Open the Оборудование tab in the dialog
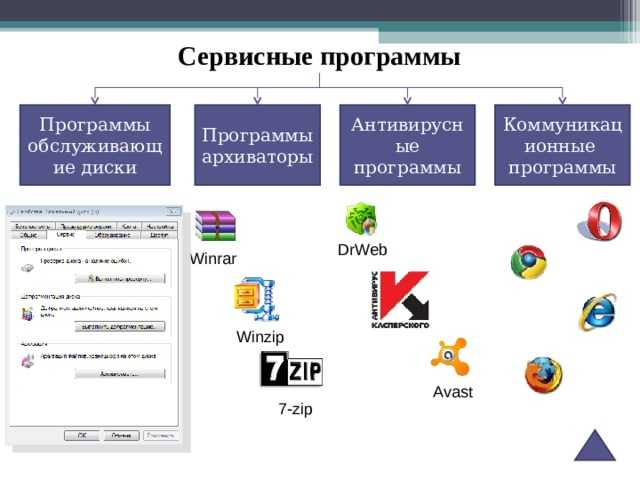This screenshot has height=480, width=640. (112, 236)
